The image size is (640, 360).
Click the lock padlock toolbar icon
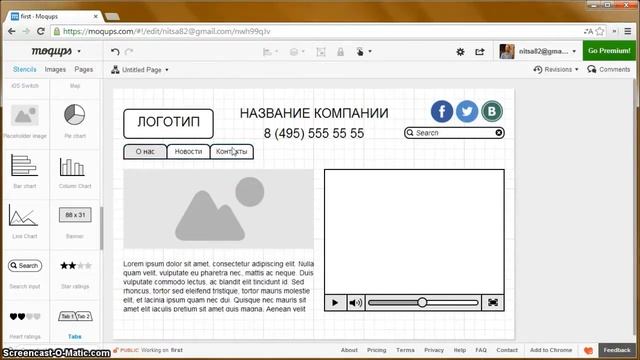point(340,52)
